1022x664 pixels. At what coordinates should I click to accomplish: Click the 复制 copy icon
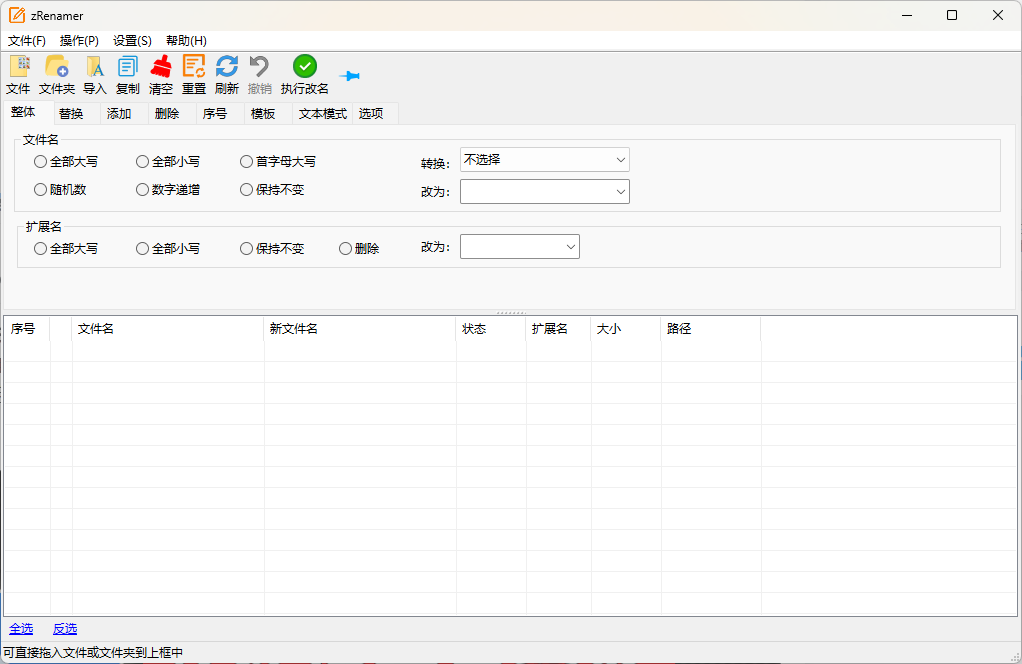pyautogui.click(x=128, y=67)
